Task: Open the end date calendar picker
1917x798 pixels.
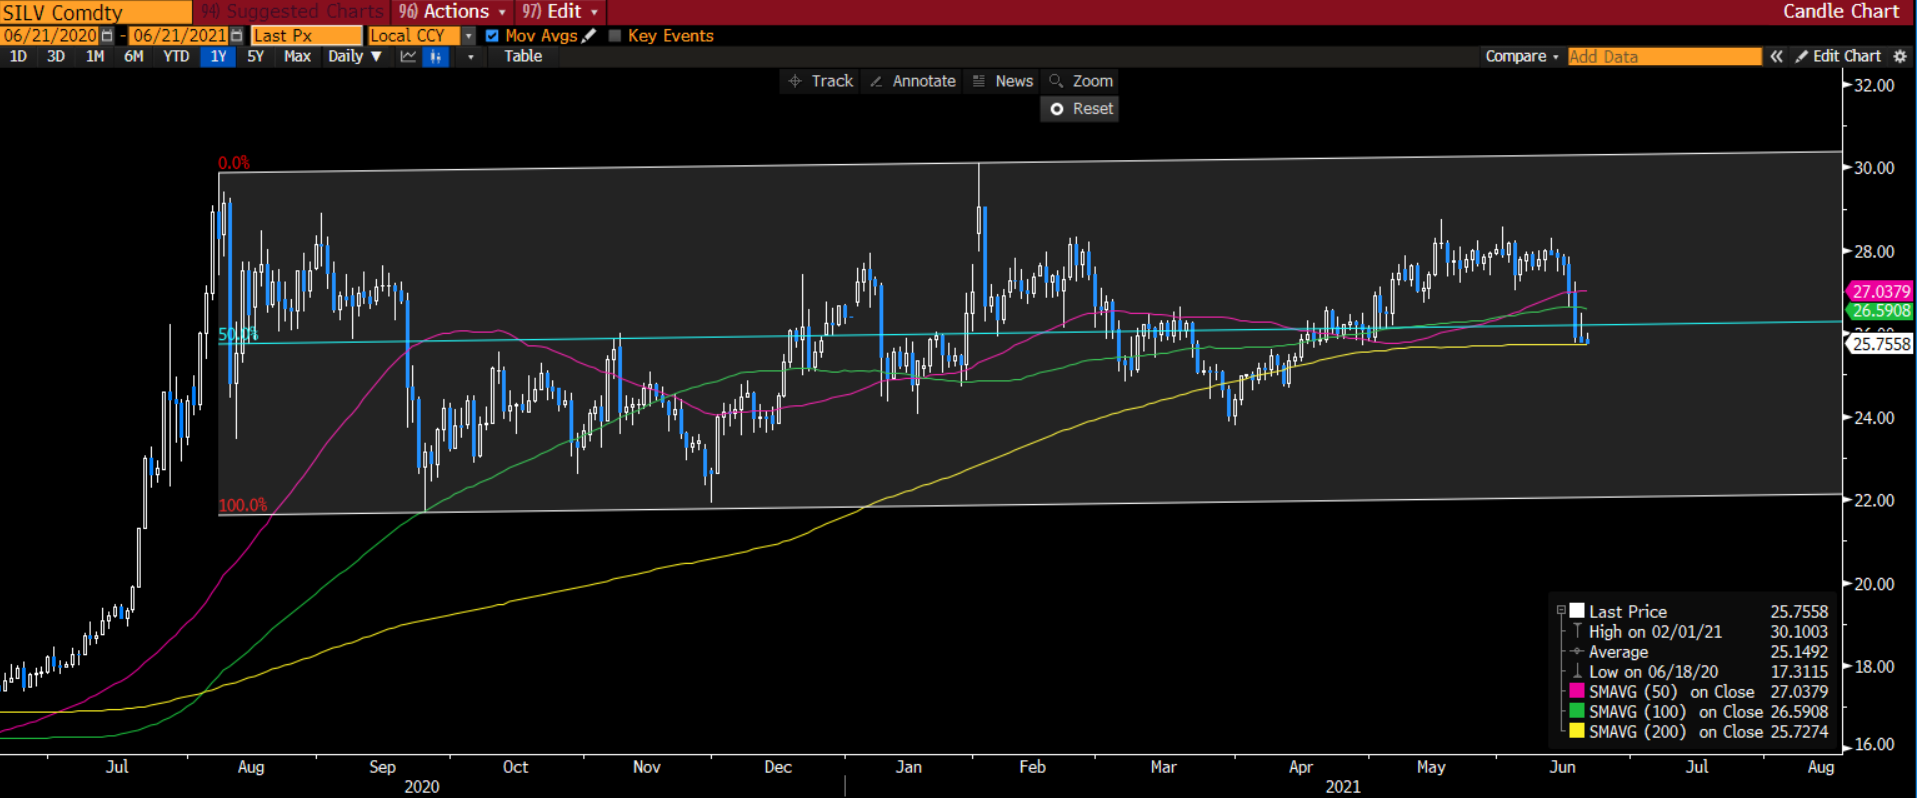Action: pos(237,36)
